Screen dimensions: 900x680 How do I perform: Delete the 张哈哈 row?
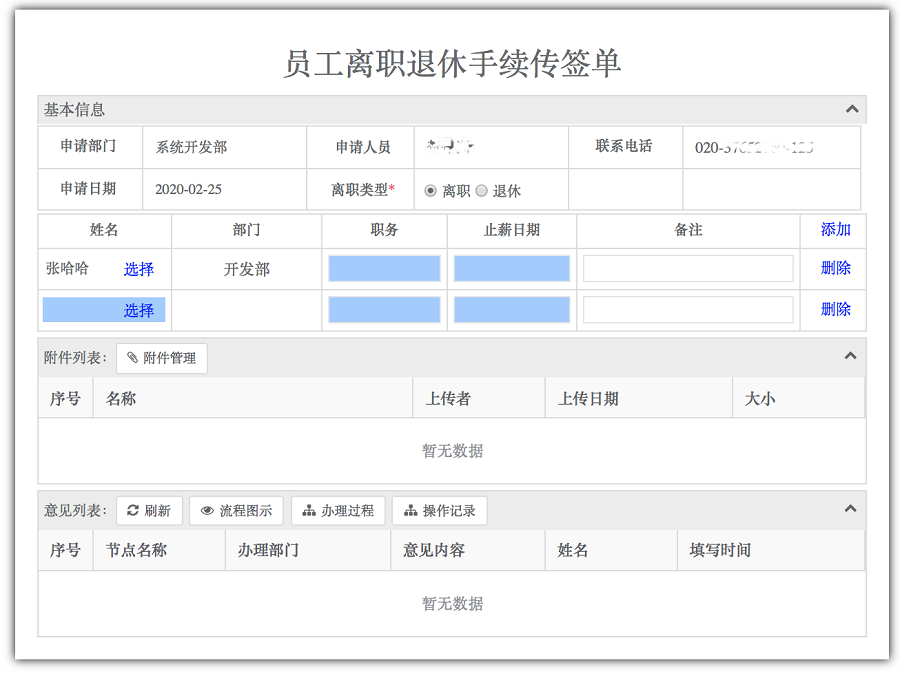[835, 268]
